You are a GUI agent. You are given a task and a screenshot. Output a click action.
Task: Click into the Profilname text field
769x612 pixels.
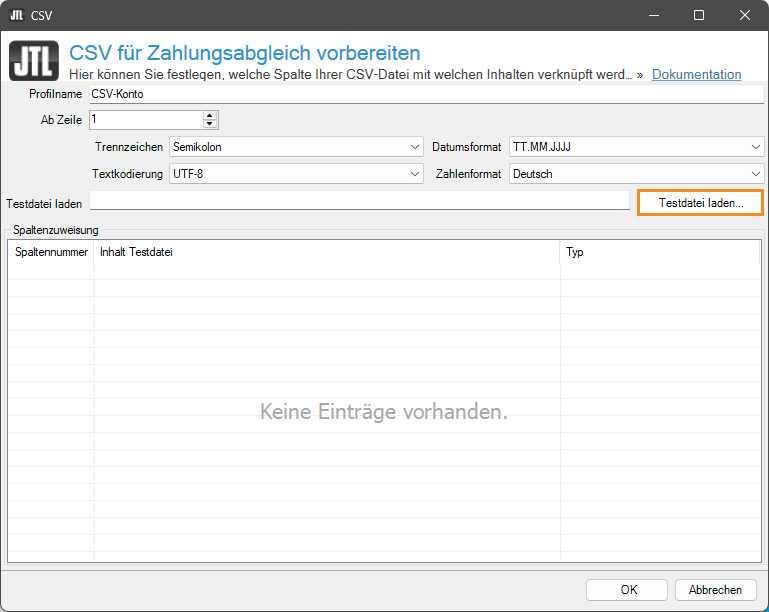(x=425, y=95)
